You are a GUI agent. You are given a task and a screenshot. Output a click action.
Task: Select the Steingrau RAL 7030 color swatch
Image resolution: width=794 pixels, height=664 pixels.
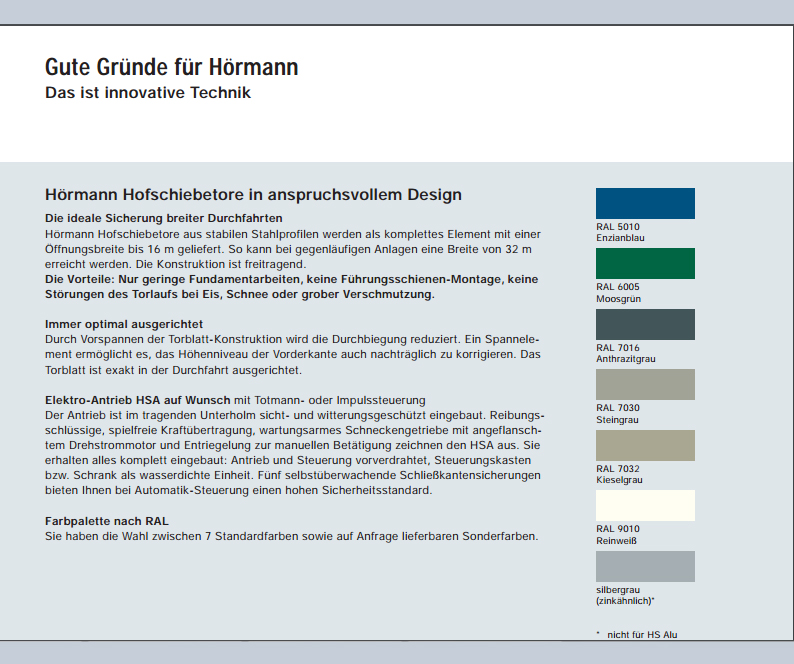[645, 384]
